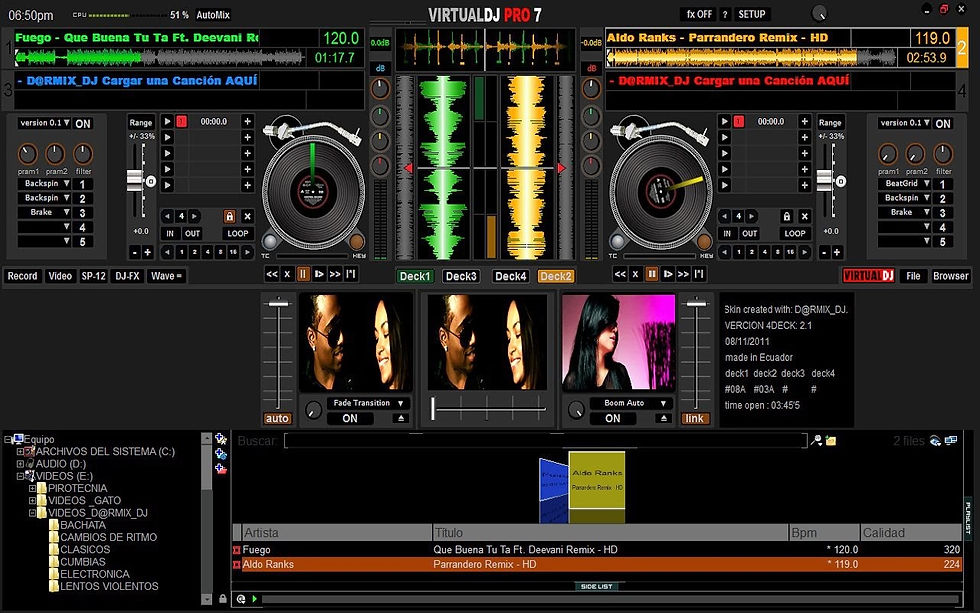Click the green play icon in the bottom bar
This screenshot has width=980, height=613.
tap(254, 599)
